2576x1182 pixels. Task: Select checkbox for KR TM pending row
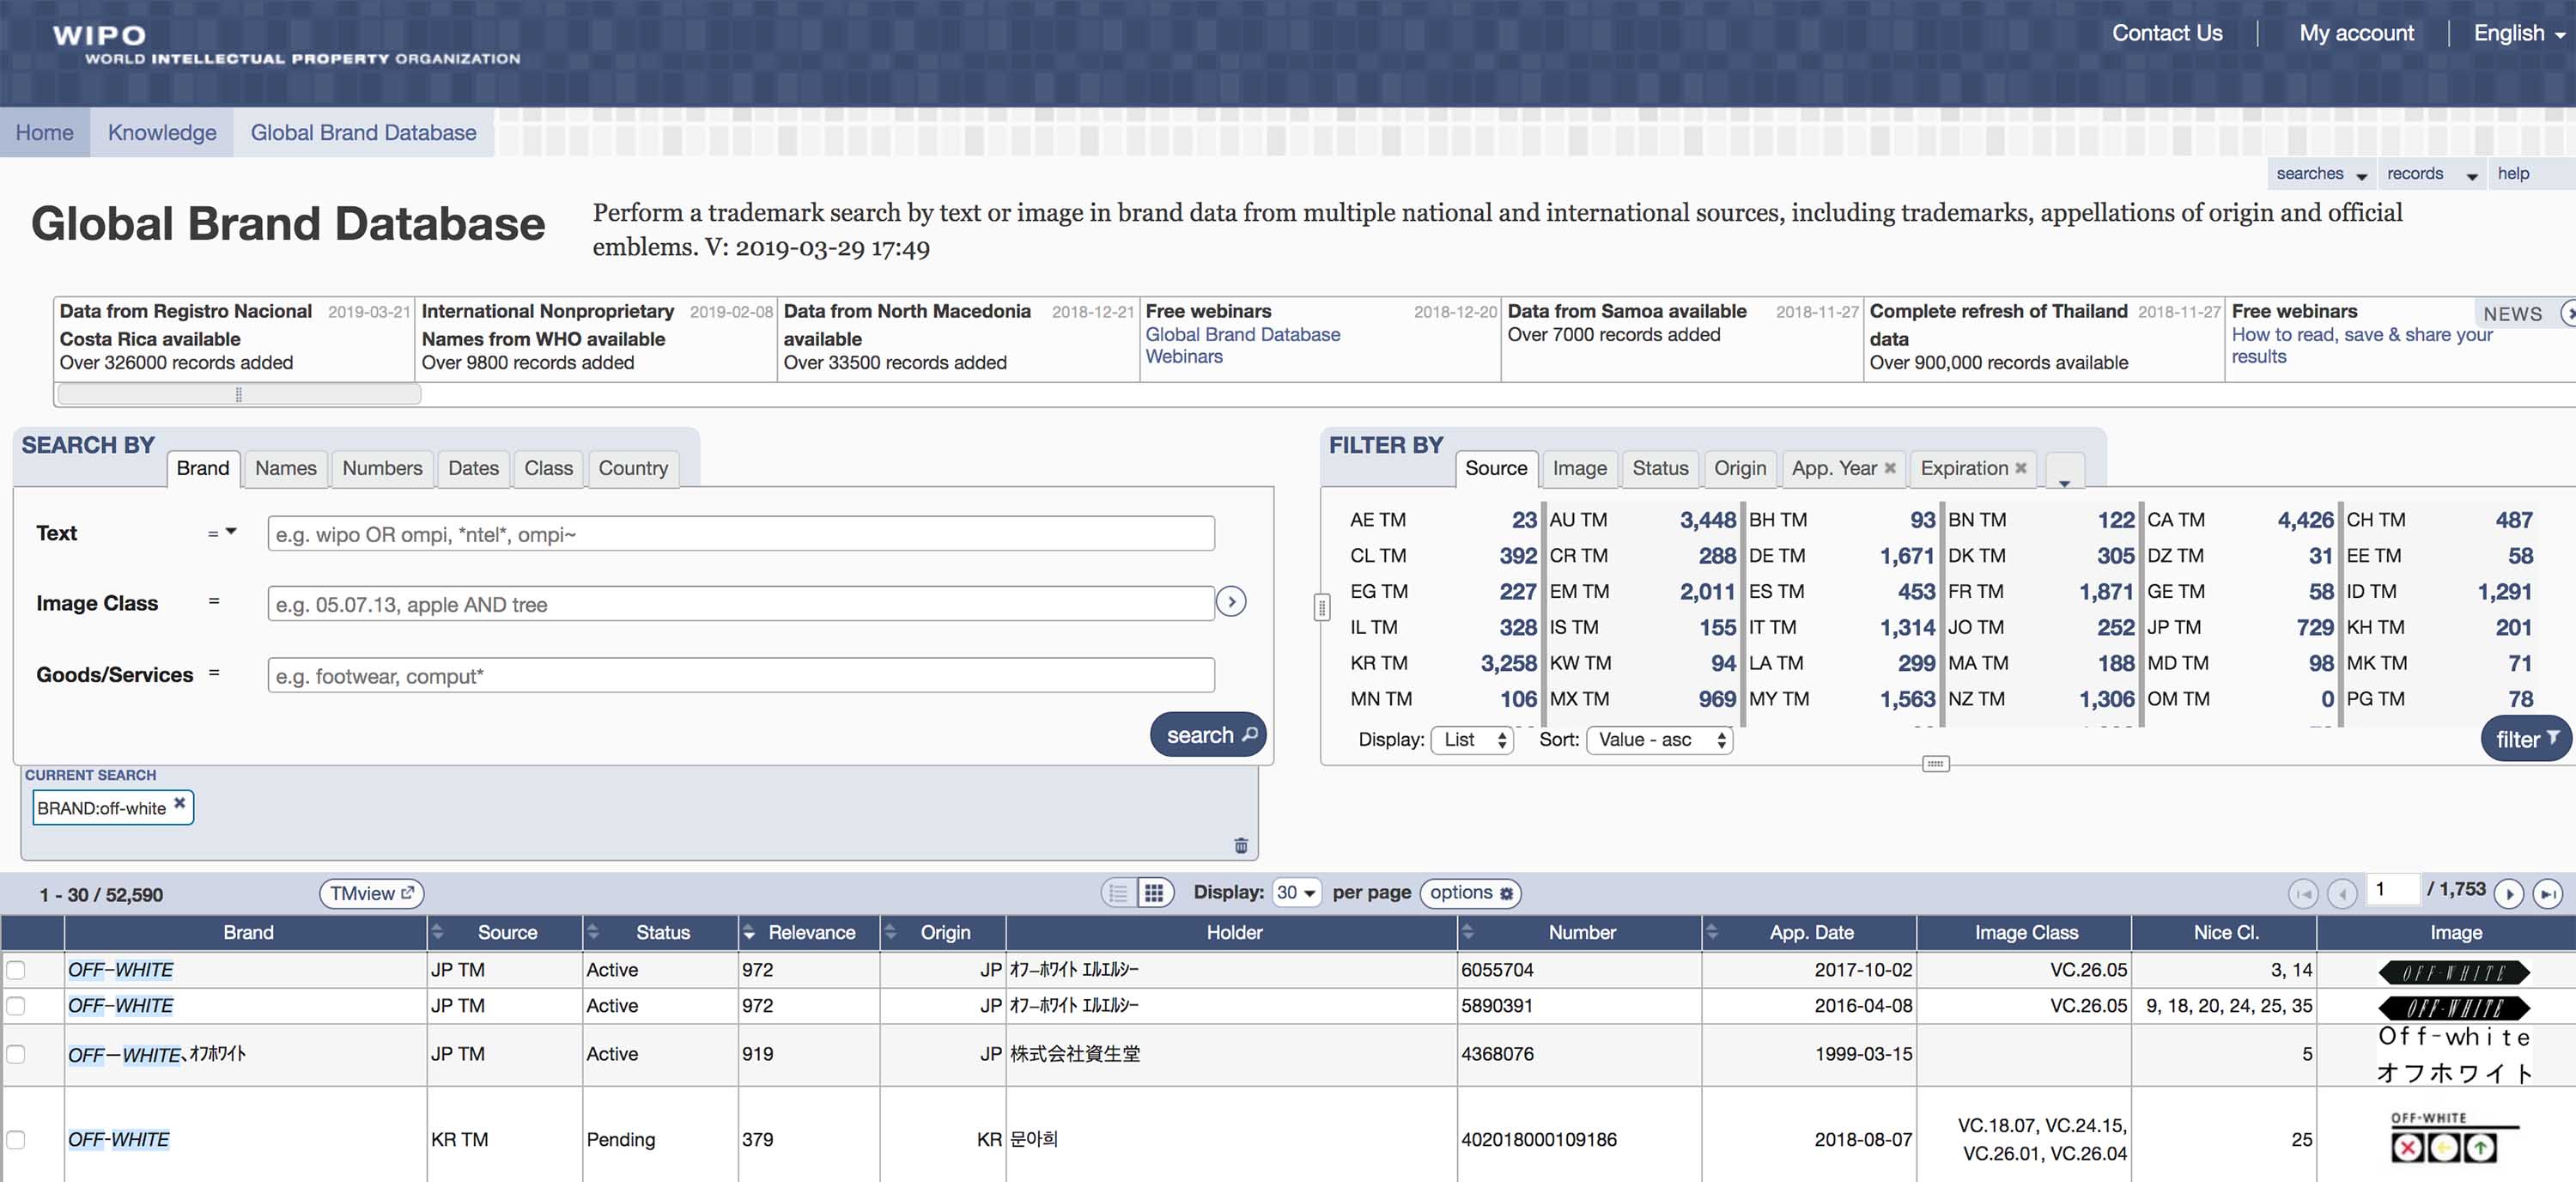pos(16,1139)
